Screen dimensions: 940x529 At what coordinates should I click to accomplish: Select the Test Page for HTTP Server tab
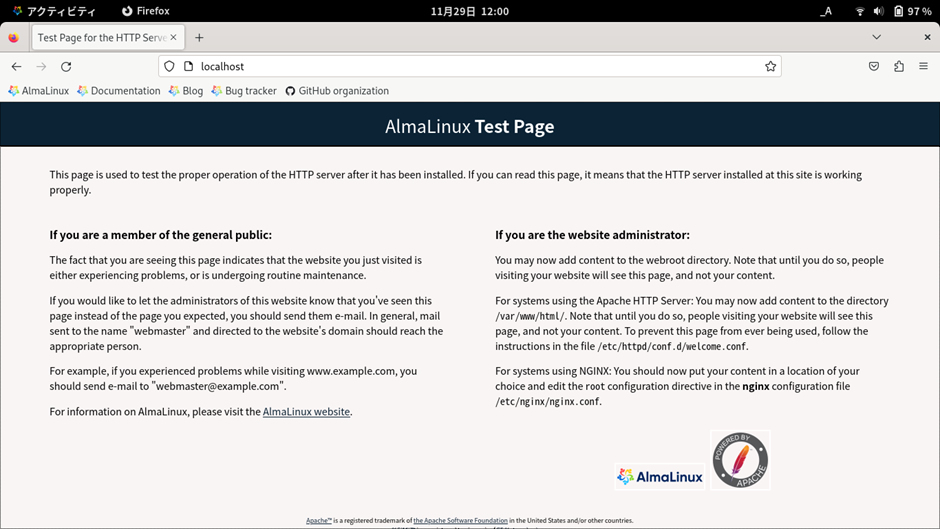coord(100,38)
